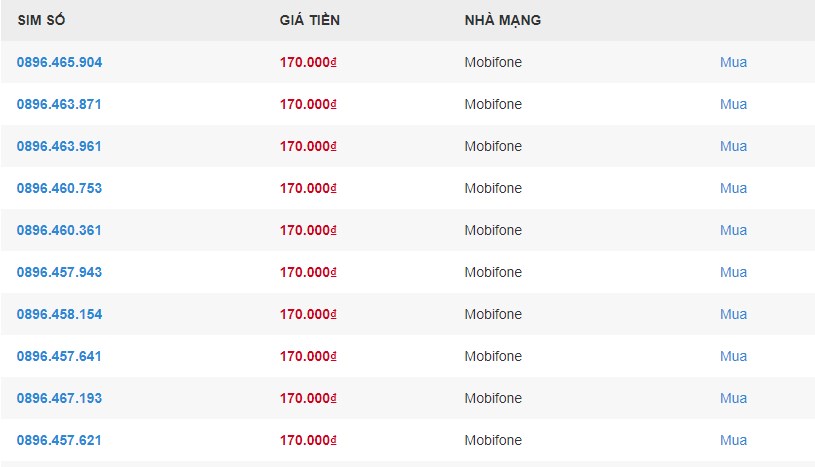The height and width of the screenshot is (467, 815).
Task: Open SIM number 0896.463.961
Action: pos(59,147)
